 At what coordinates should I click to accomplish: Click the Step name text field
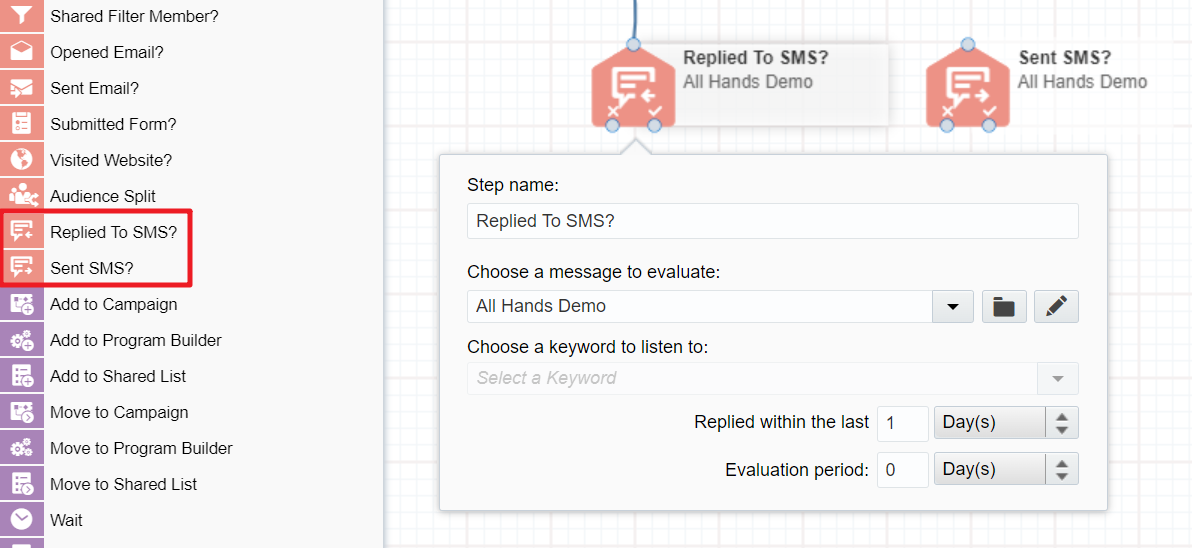772,221
